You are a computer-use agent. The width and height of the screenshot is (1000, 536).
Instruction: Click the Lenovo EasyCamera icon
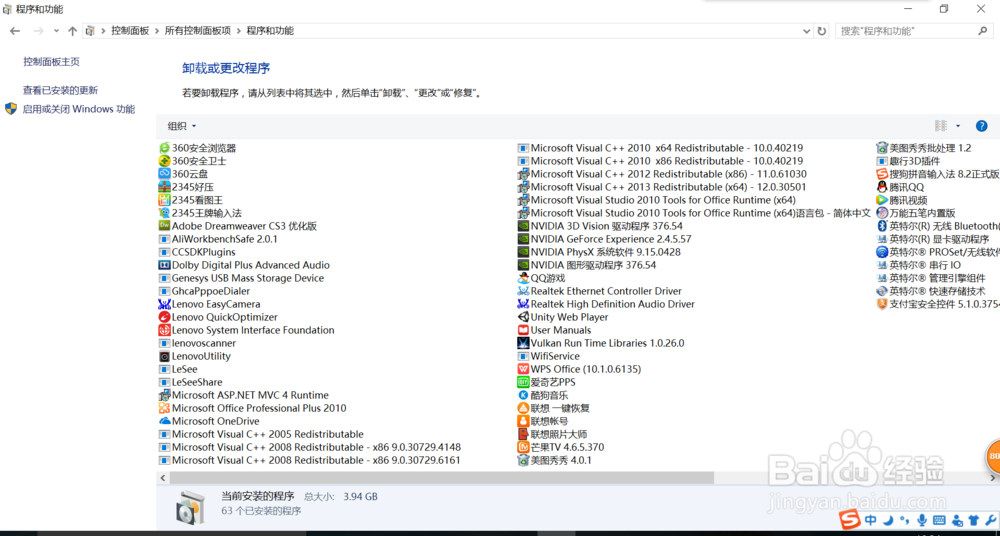(x=165, y=304)
